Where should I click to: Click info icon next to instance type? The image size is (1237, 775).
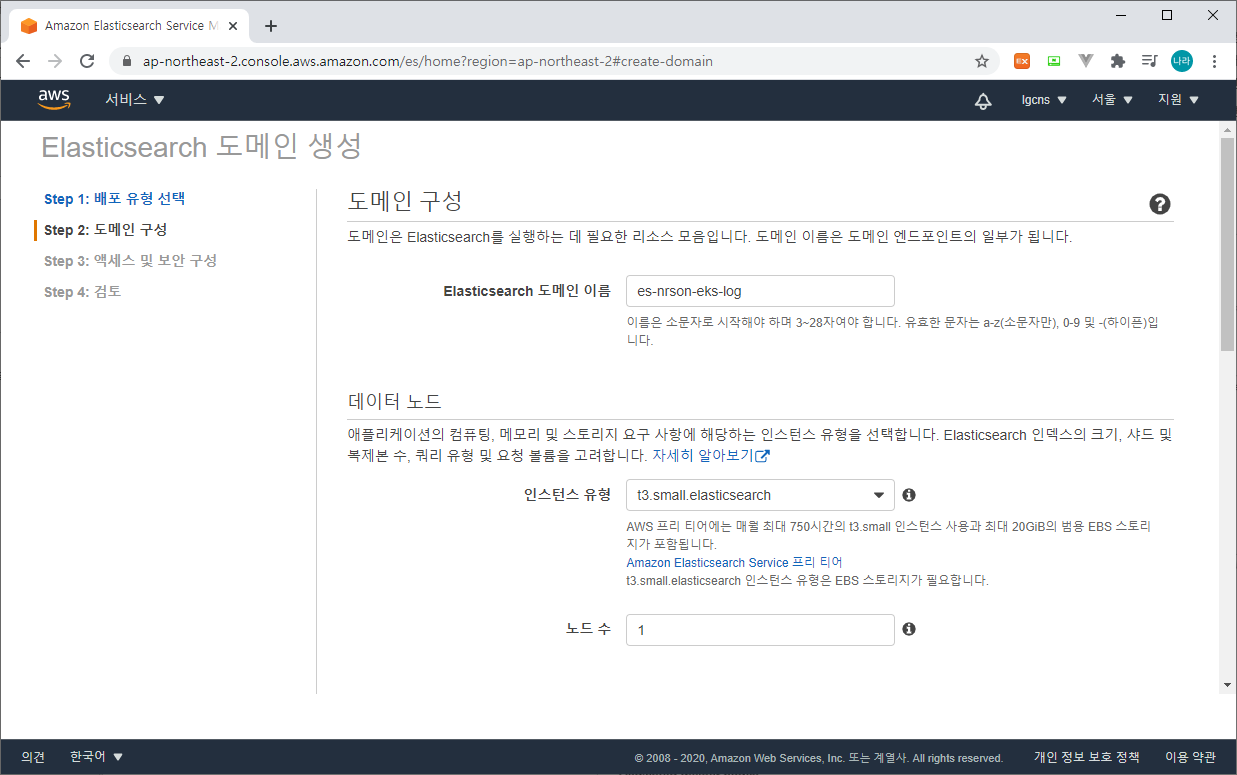pos(909,495)
